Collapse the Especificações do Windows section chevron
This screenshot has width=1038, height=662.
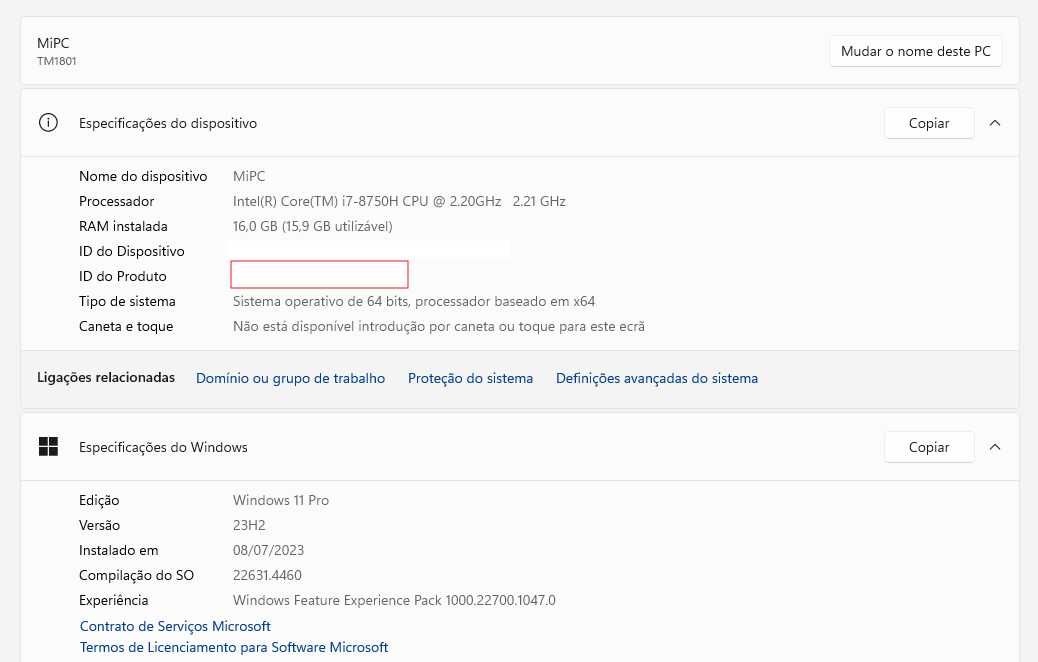(994, 448)
